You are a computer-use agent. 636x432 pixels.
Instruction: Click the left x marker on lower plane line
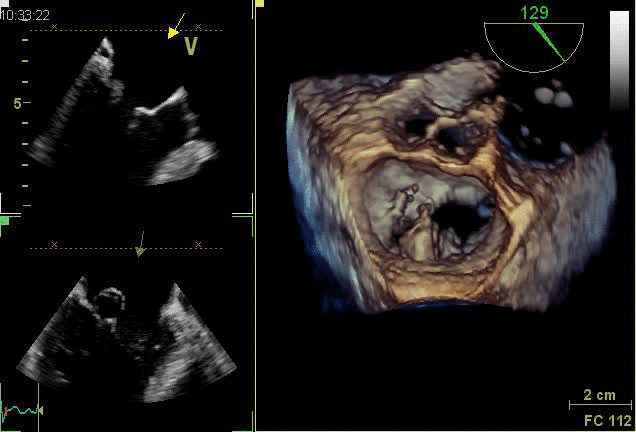[x=54, y=245]
